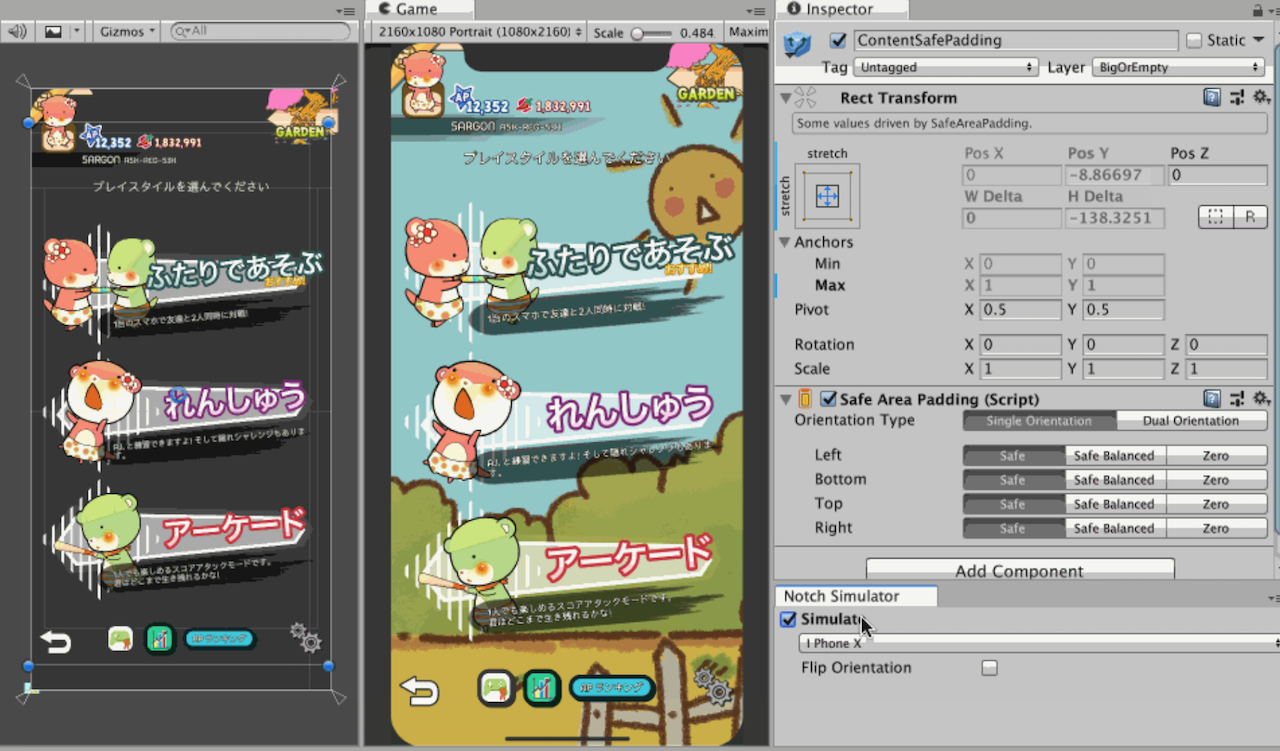The image size is (1280, 751).
Task: Click the player avatar in Game view
Action: coord(424,86)
